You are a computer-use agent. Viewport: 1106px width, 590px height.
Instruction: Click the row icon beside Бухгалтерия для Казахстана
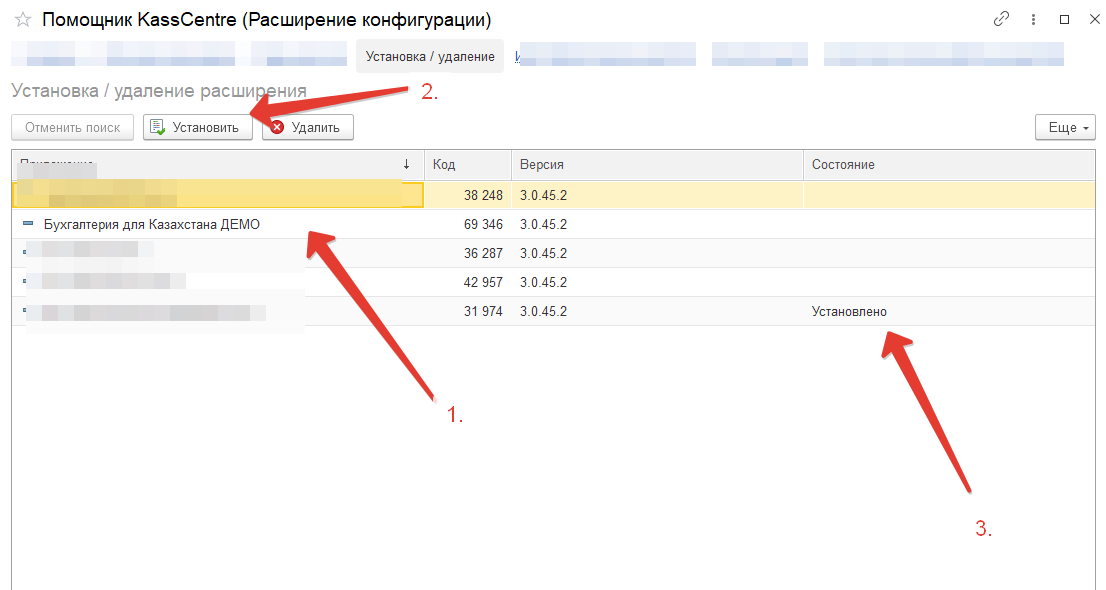point(28,224)
